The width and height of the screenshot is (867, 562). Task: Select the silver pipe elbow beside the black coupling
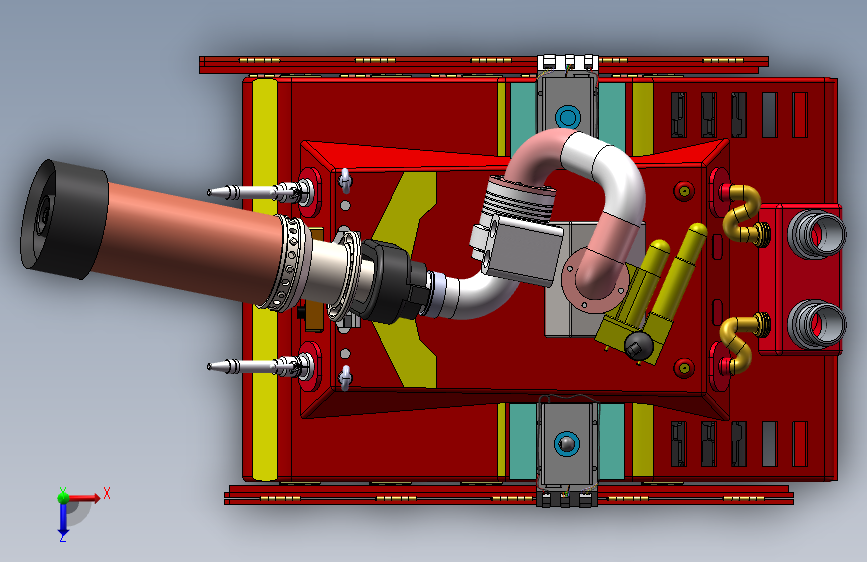[476, 296]
